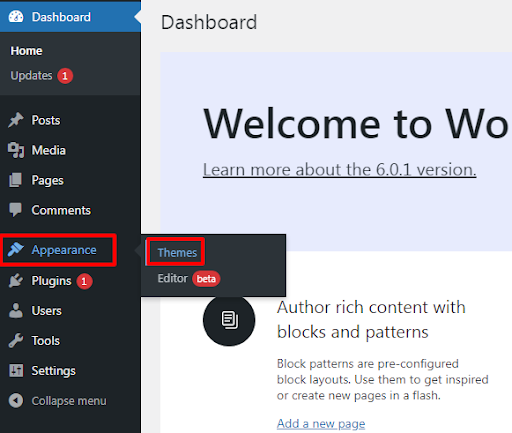Viewport: 512px width, 433px height.
Task: Click the Updates count badge
Action: [65, 76]
